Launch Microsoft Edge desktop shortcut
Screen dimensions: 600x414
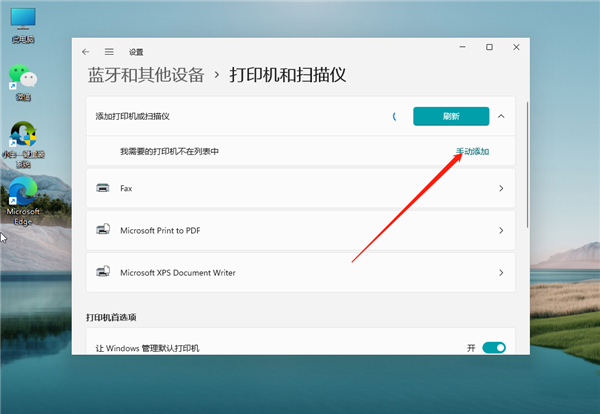(x=23, y=202)
